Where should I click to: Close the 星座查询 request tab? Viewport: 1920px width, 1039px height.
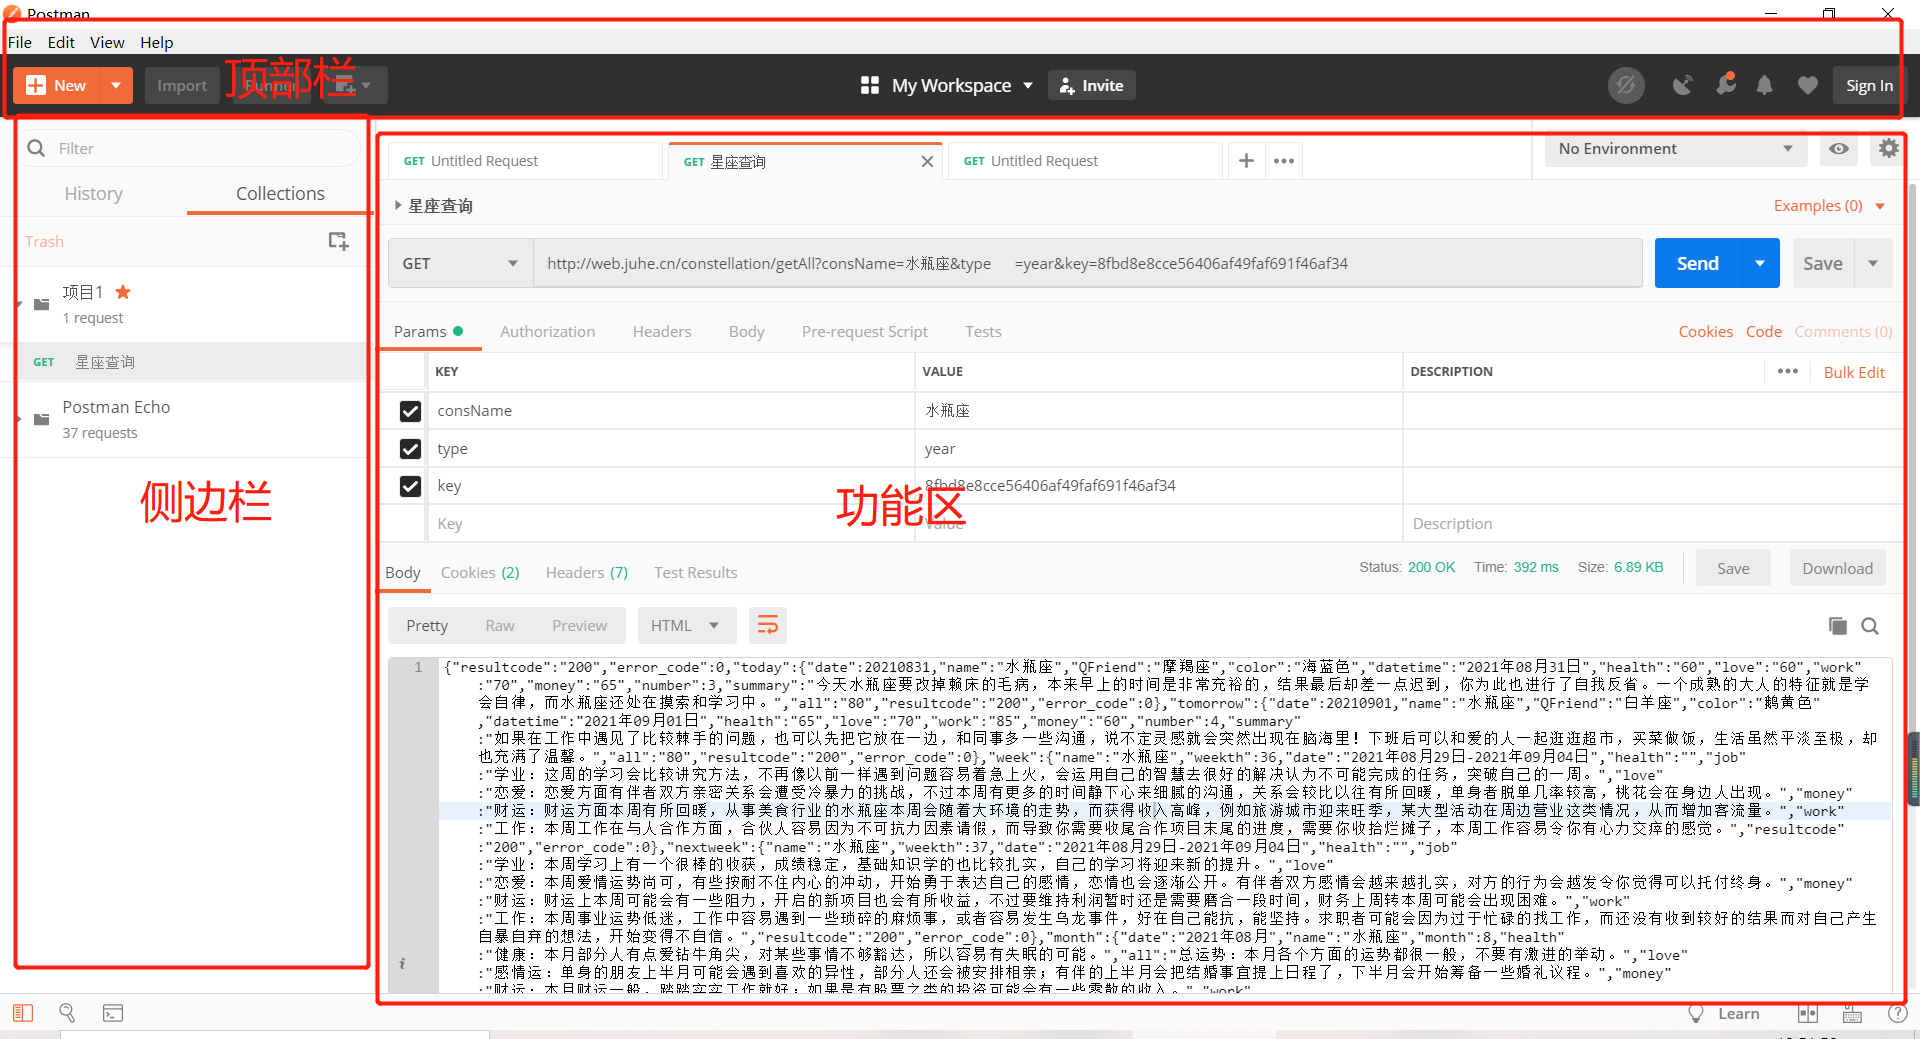(x=927, y=161)
